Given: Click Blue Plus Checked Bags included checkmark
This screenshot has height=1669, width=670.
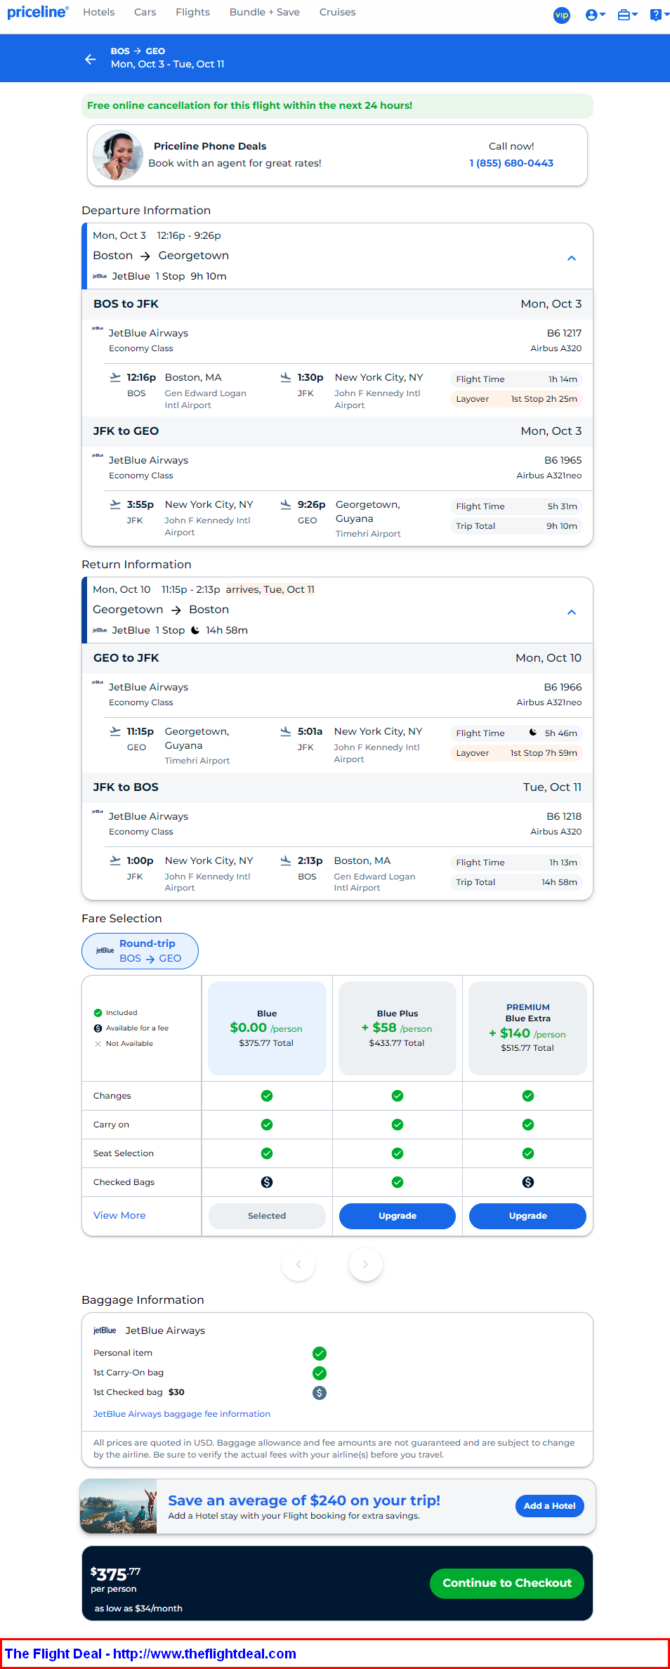Looking at the screenshot, I should [397, 1182].
